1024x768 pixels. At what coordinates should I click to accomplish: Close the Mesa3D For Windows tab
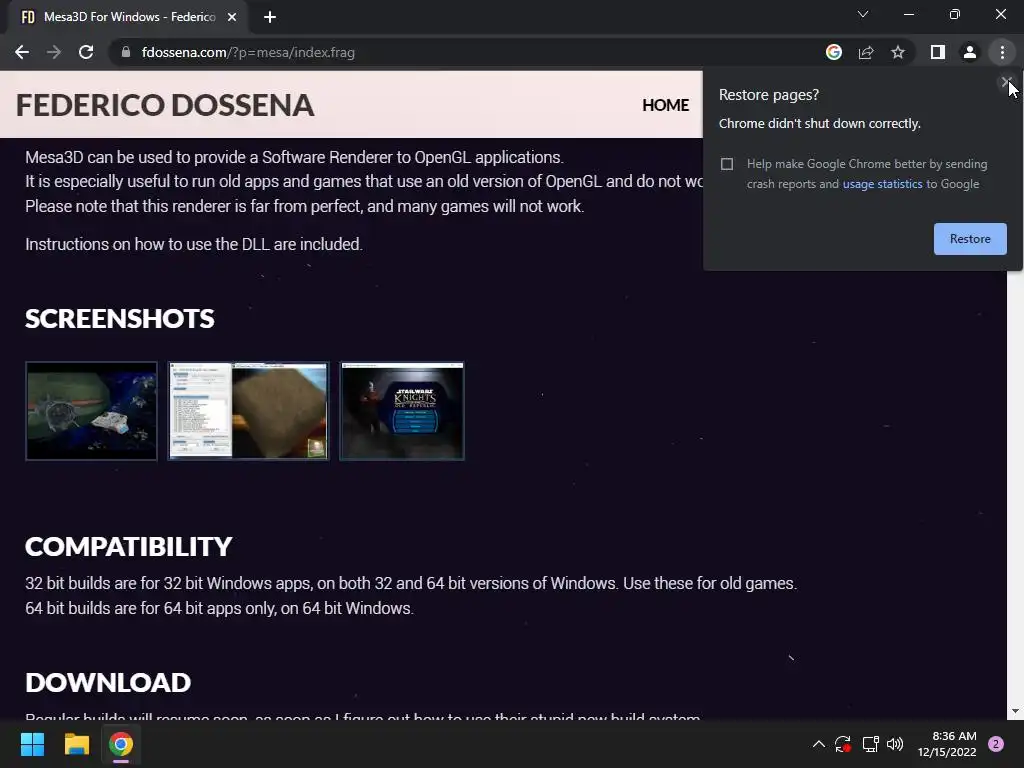(232, 17)
